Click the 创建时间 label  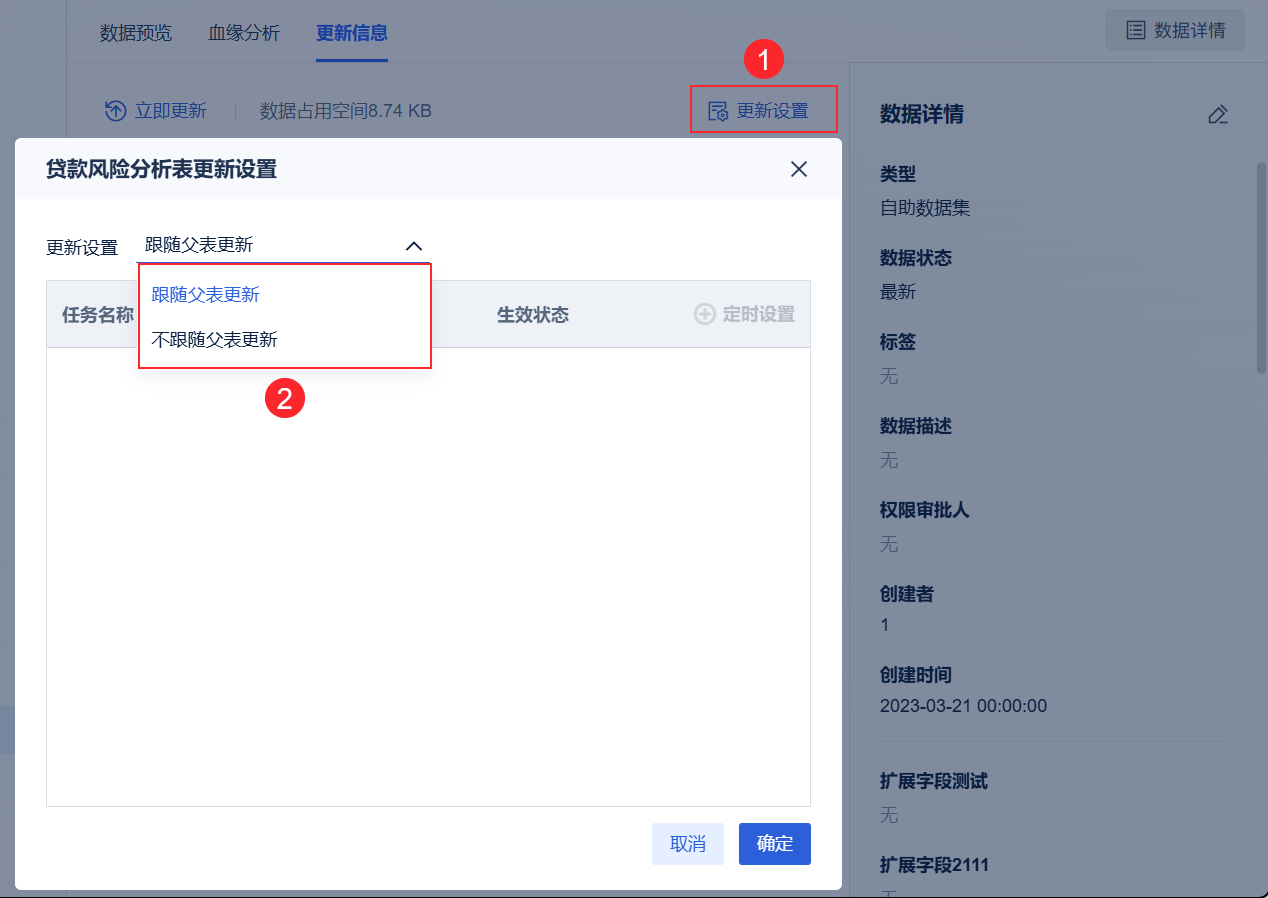(x=916, y=675)
